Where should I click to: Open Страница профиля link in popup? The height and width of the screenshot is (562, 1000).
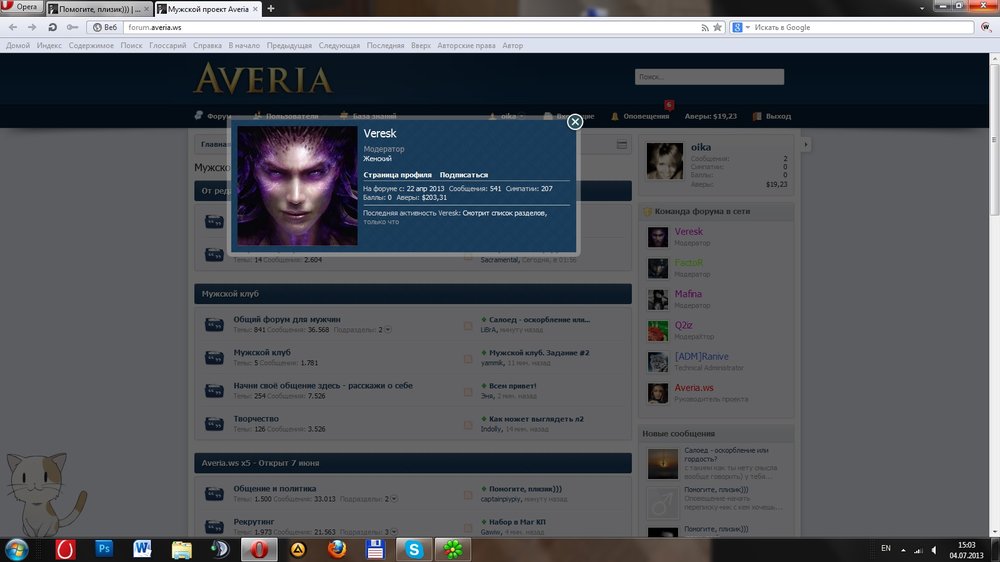[x=397, y=174]
